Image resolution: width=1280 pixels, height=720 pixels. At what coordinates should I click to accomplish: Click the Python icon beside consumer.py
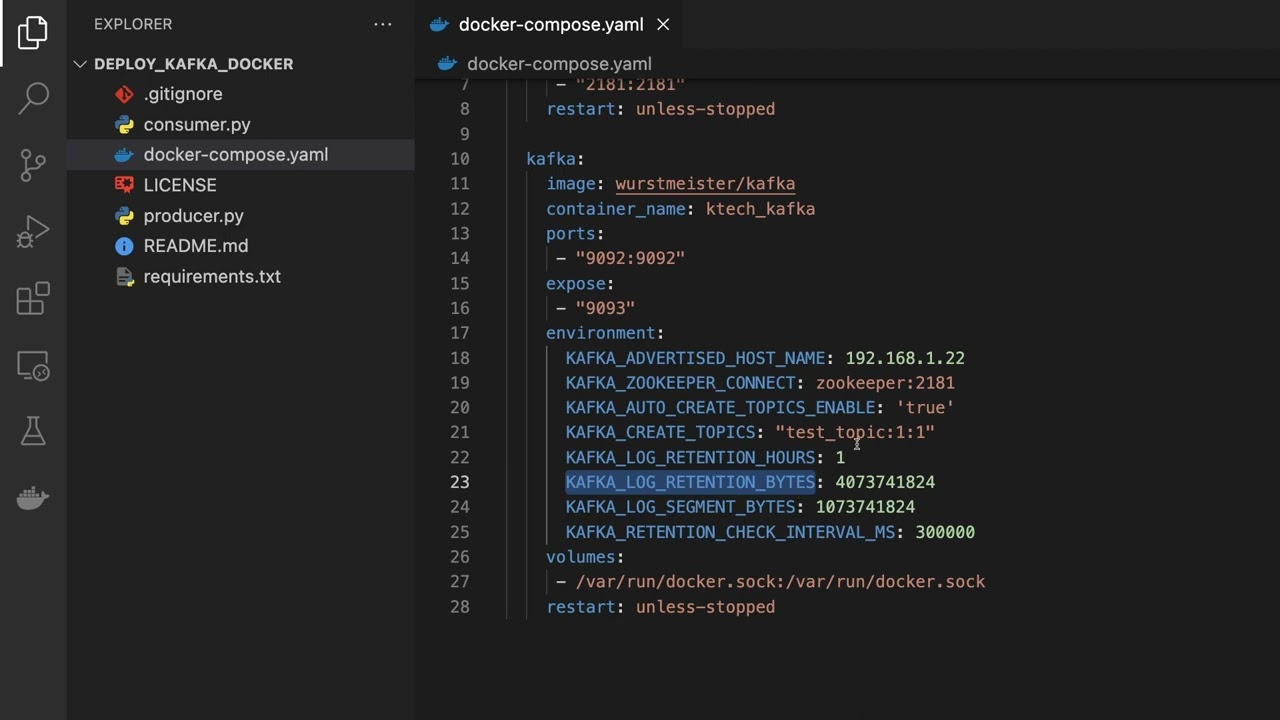coord(124,125)
